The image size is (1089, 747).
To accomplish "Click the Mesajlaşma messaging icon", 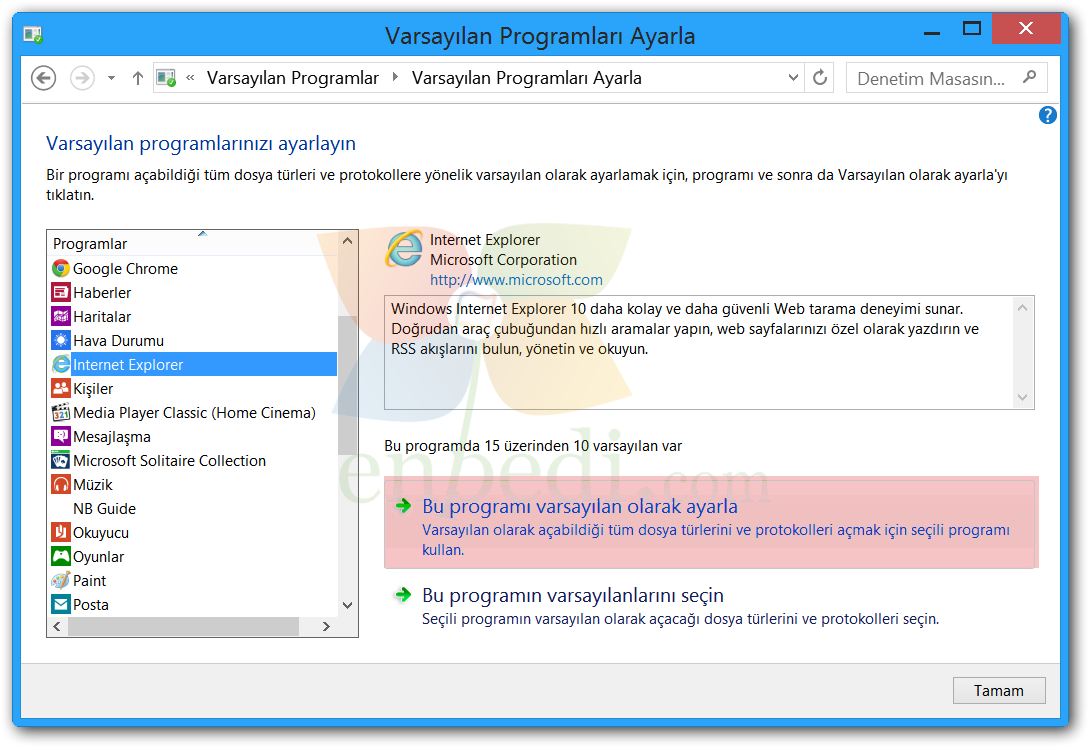I will pyautogui.click(x=61, y=436).
